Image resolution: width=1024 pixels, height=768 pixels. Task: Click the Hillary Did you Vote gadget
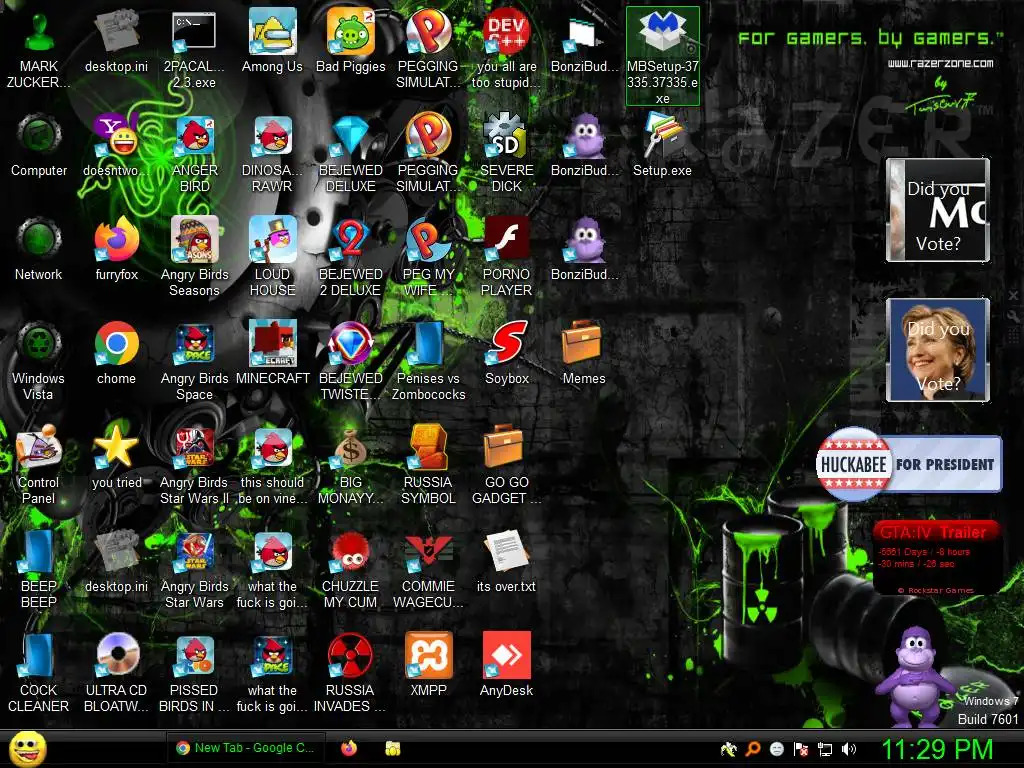pos(938,350)
